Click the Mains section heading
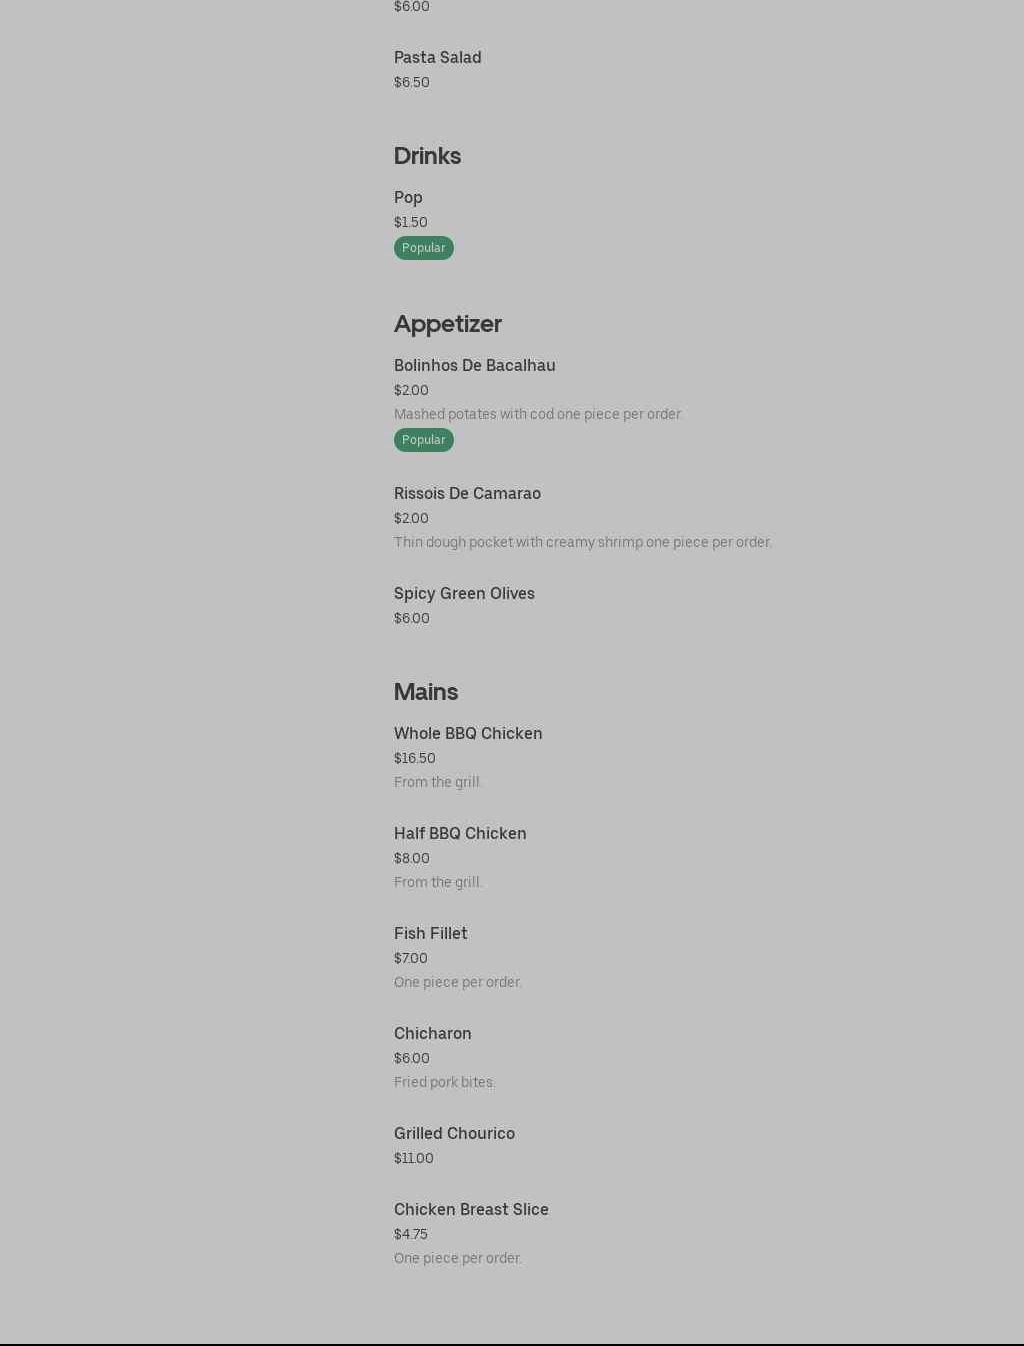Image resolution: width=1024 pixels, height=1346 pixels. tap(426, 692)
